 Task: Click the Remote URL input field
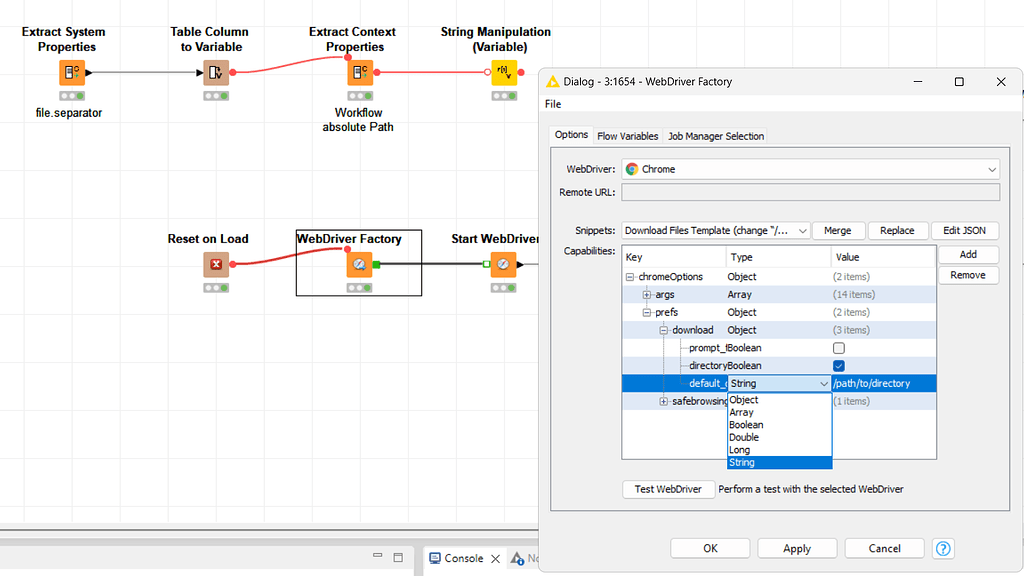point(810,191)
